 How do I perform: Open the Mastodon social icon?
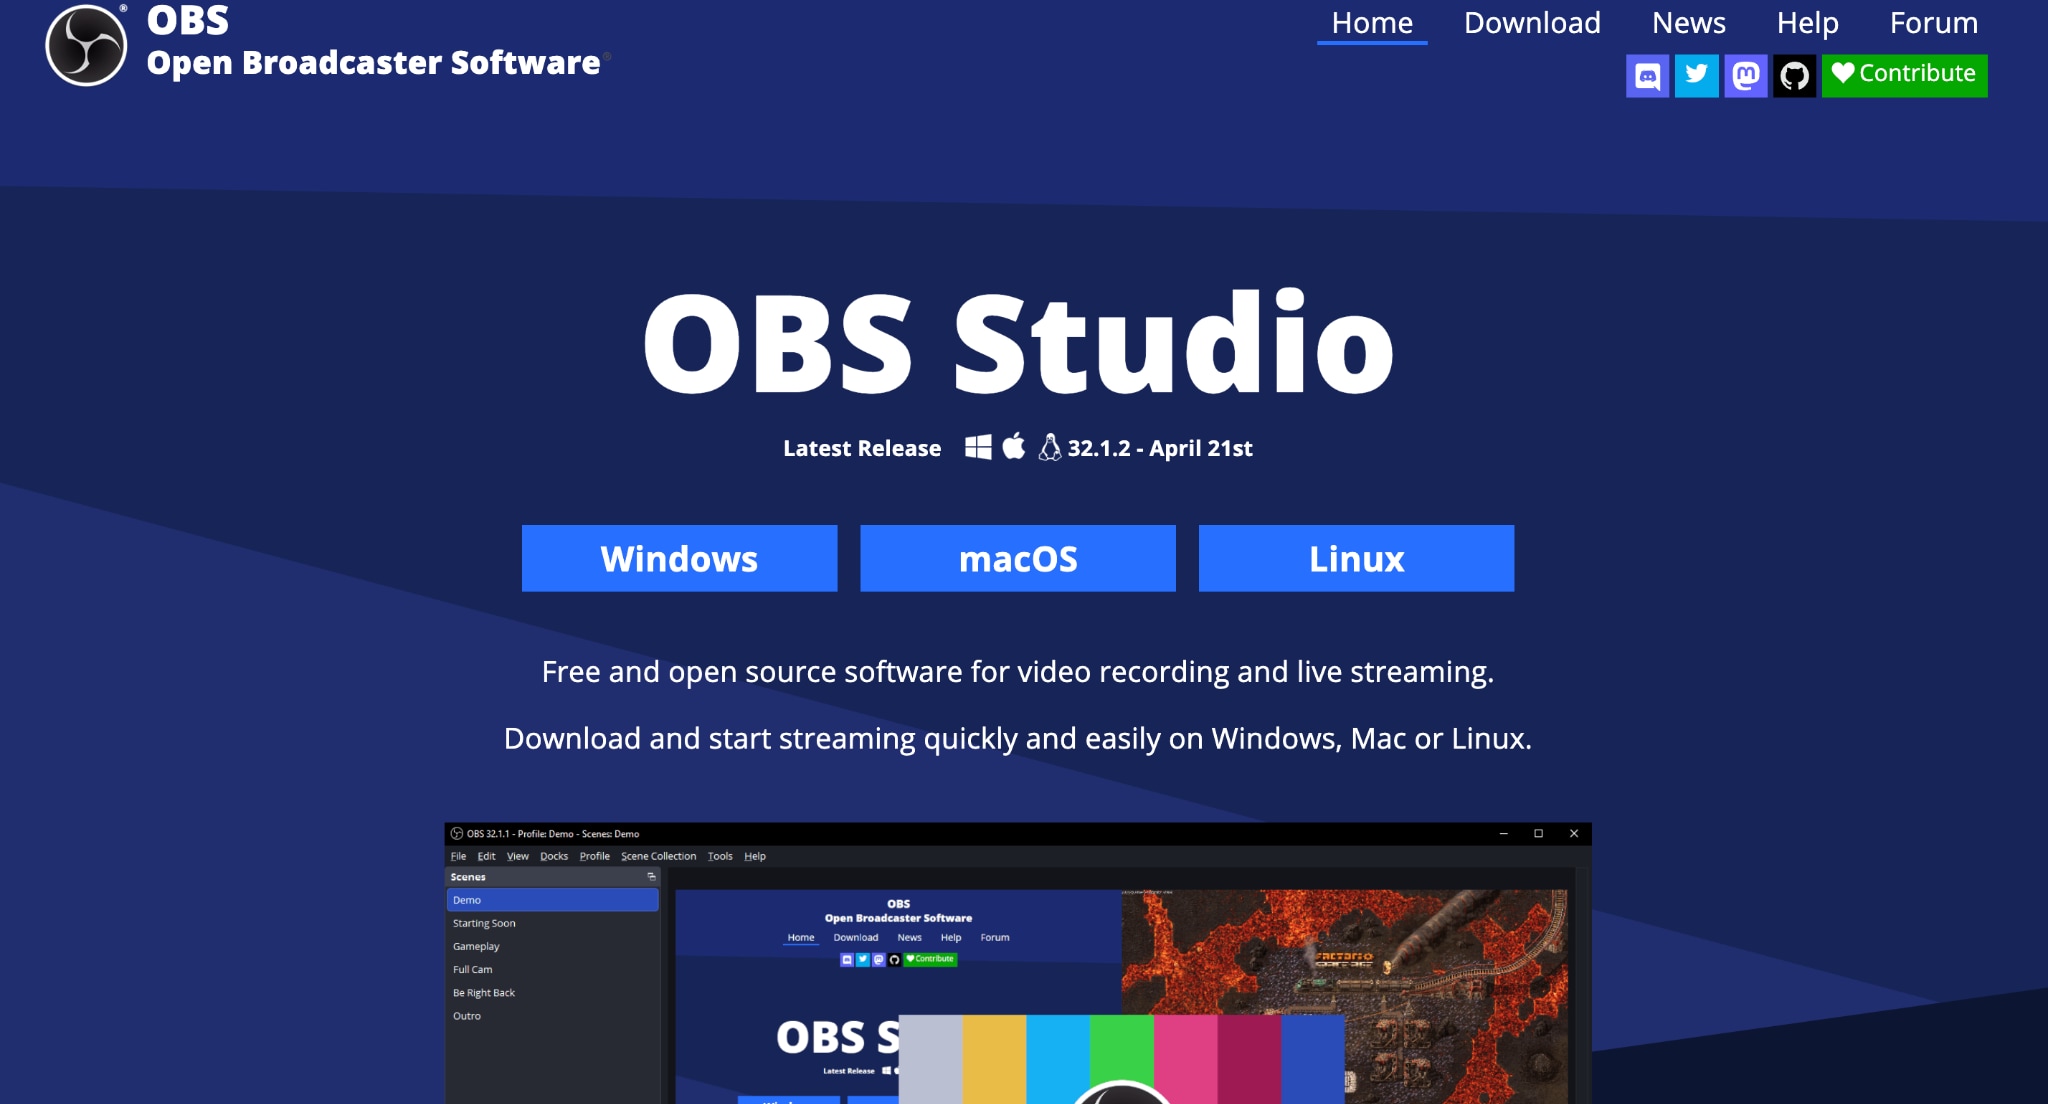(1746, 76)
